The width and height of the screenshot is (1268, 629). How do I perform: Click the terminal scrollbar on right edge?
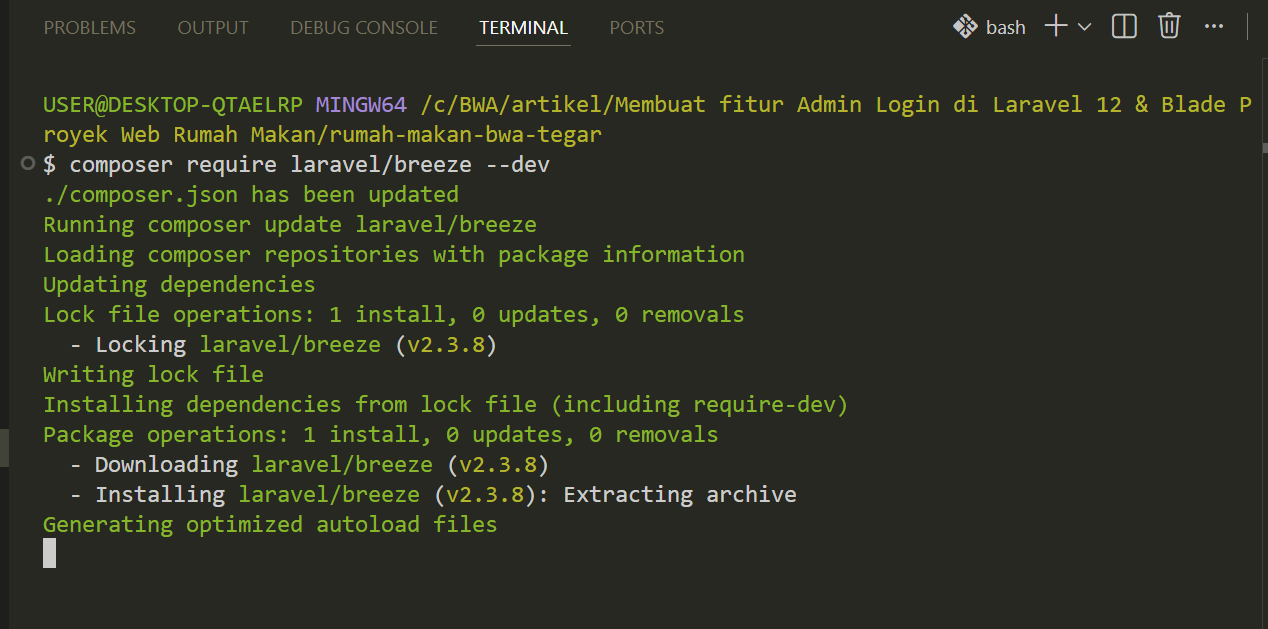click(x=1263, y=148)
